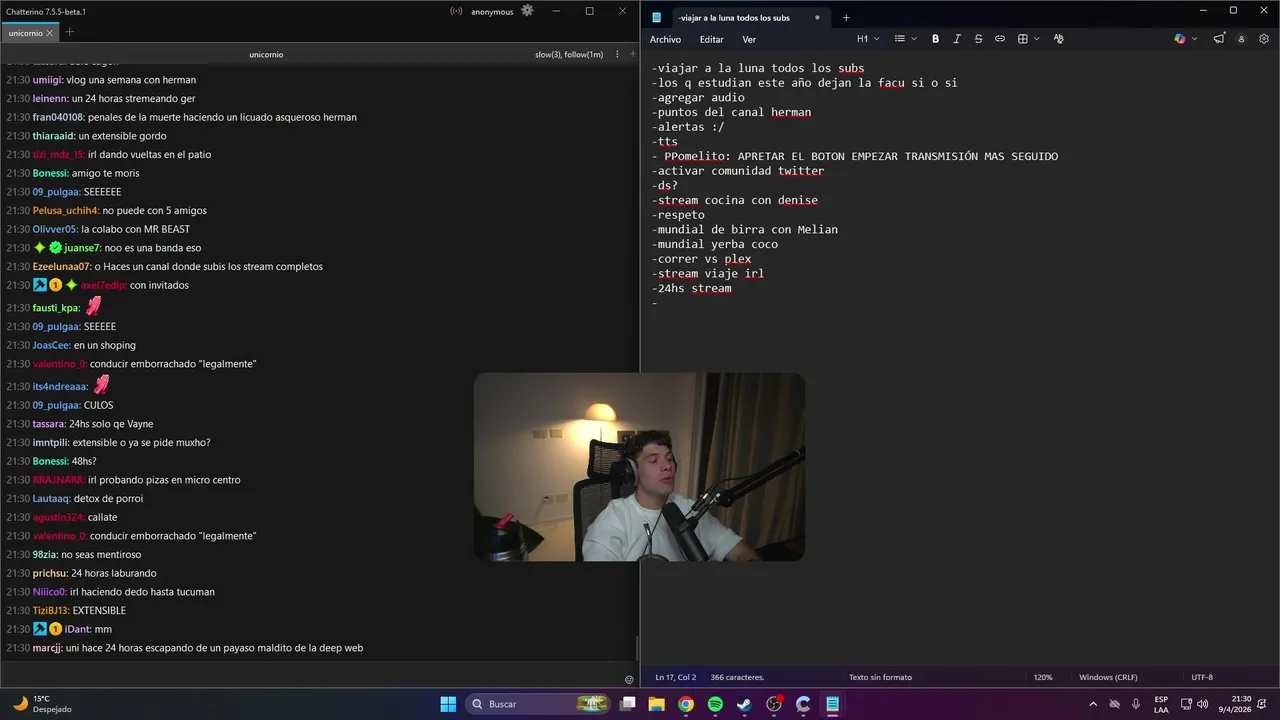Clear formatting with the Notepad toolbar icon

click(x=1058, y=39)
